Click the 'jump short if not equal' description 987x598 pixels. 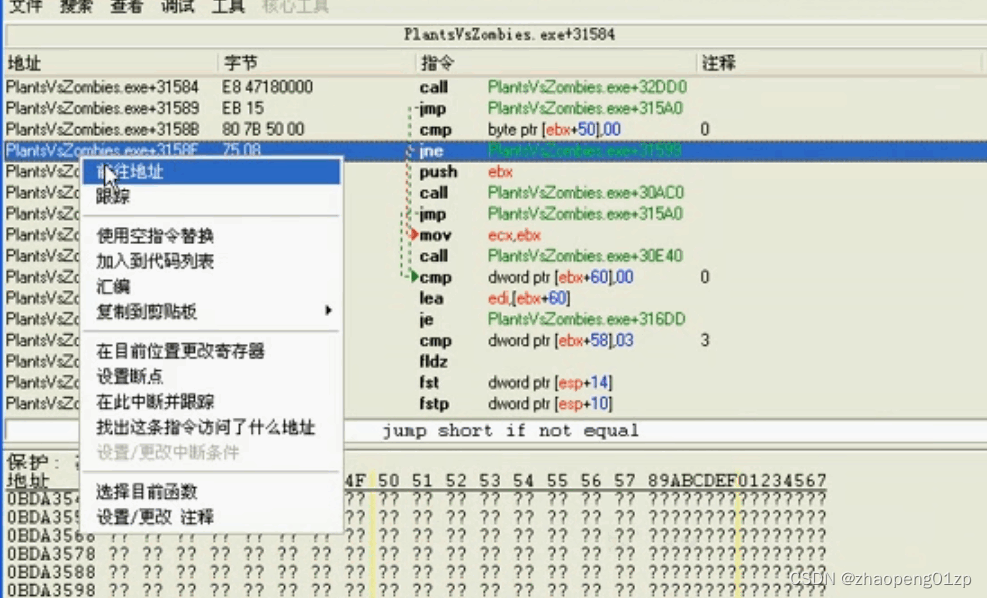510,431
